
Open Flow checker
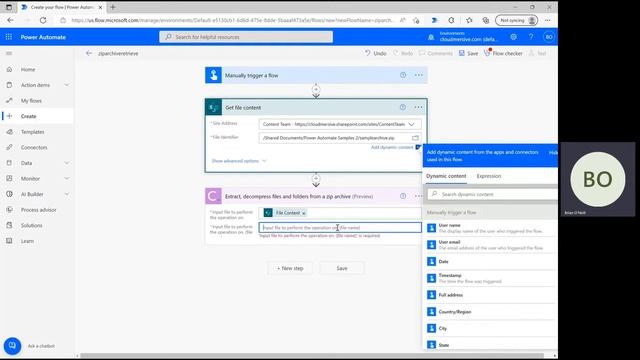coord(503,53)
